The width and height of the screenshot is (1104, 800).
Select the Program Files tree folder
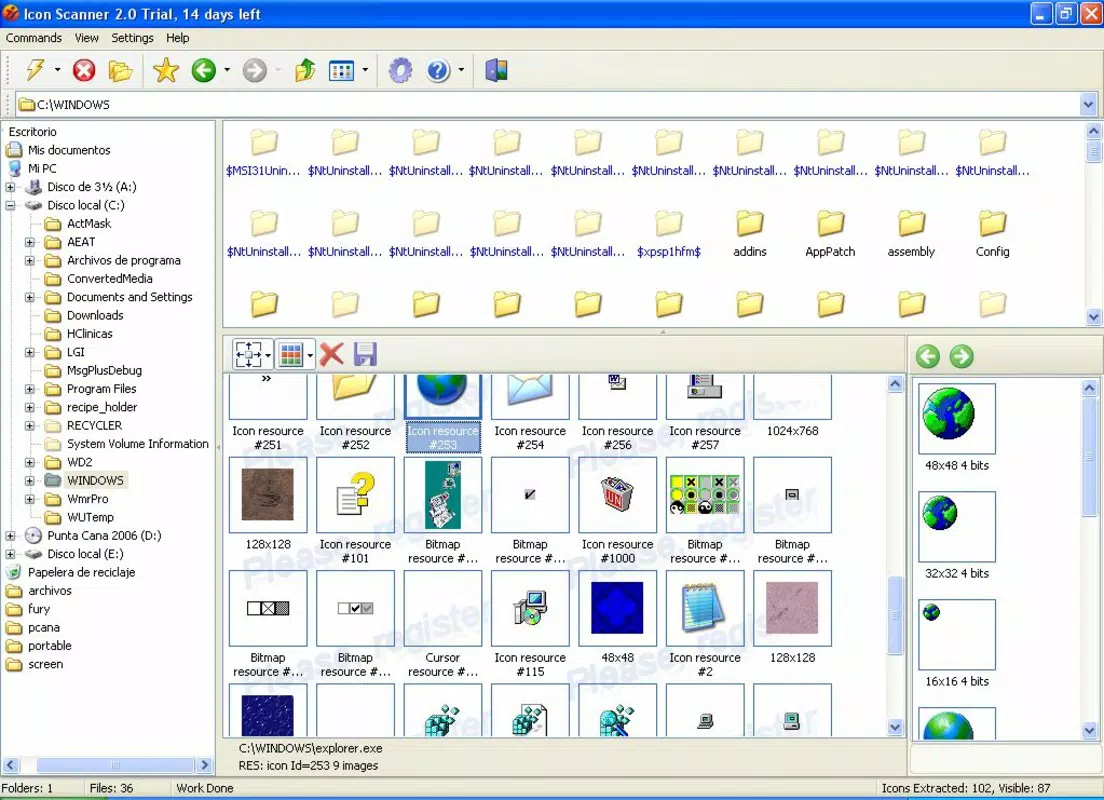click(x=101, y=389)
